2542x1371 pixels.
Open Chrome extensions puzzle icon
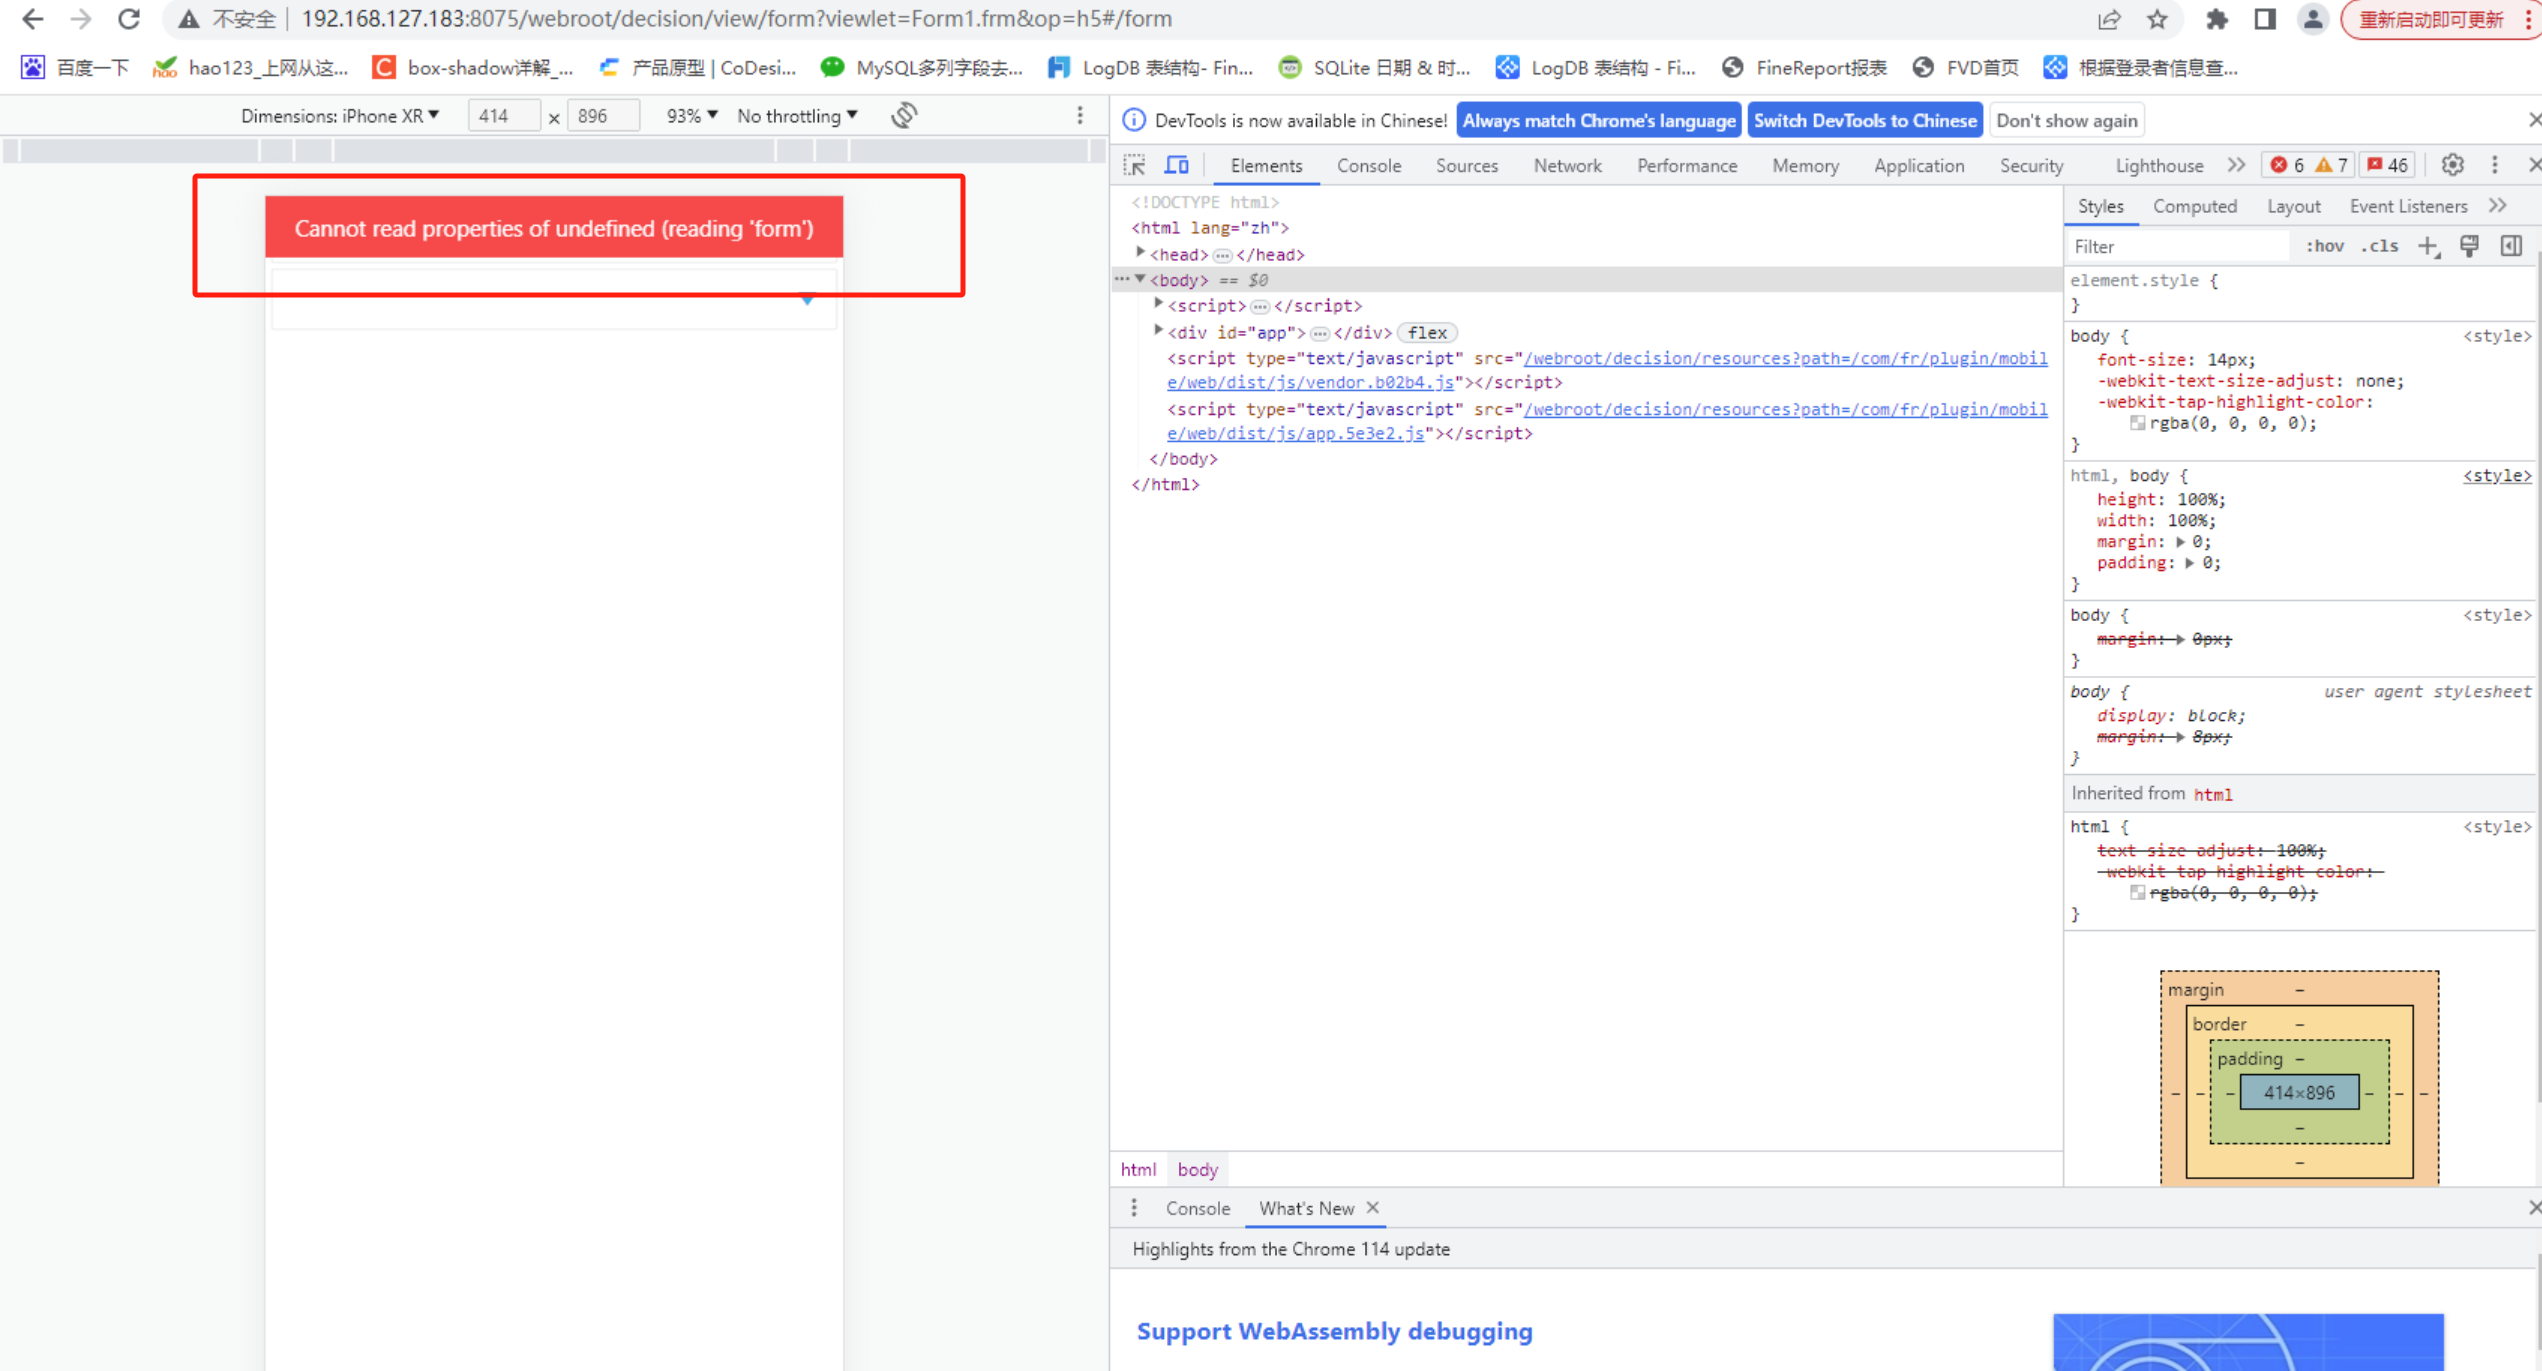pos(2216,19)
